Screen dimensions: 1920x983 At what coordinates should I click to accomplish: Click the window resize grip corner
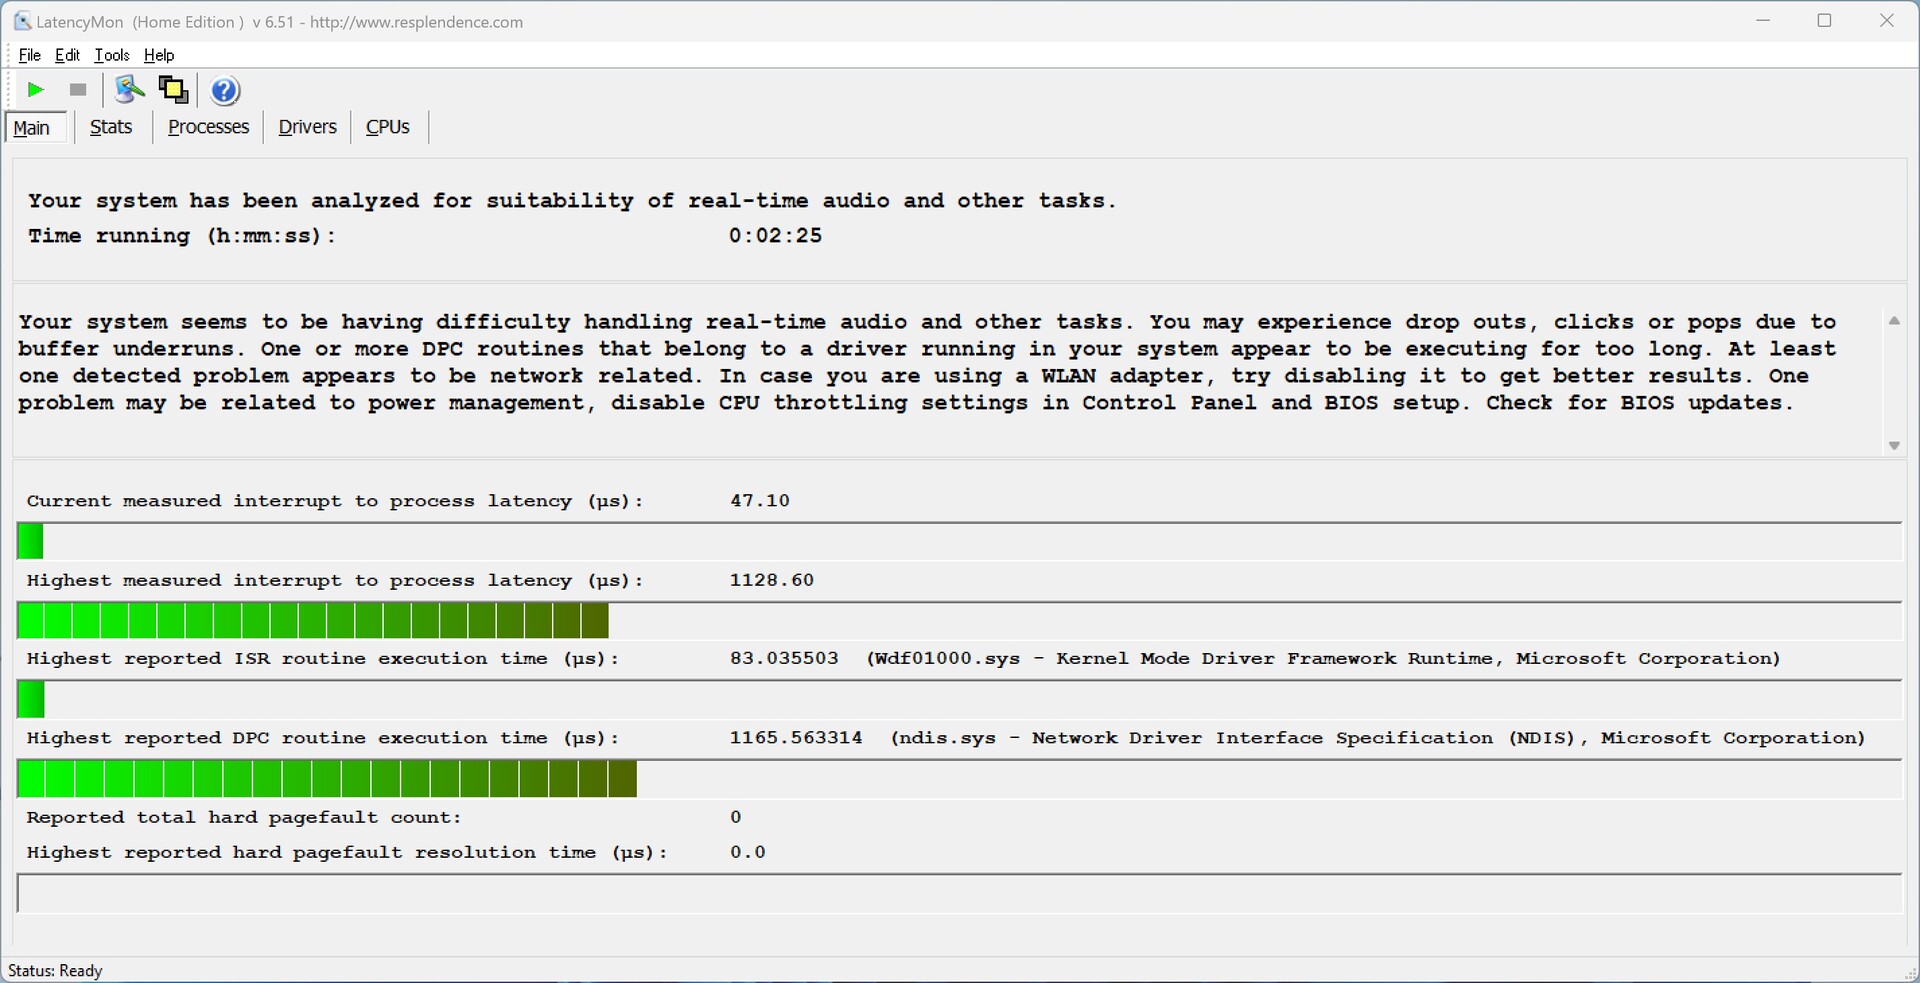(x=1910, y=973)
